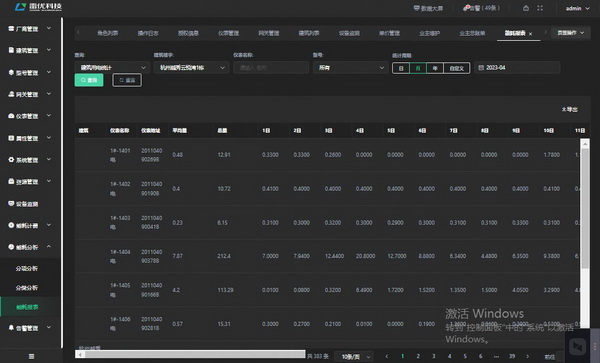Close the active 能耗报表 tab with x
This screenshot has width=600, height=363.
530,34
